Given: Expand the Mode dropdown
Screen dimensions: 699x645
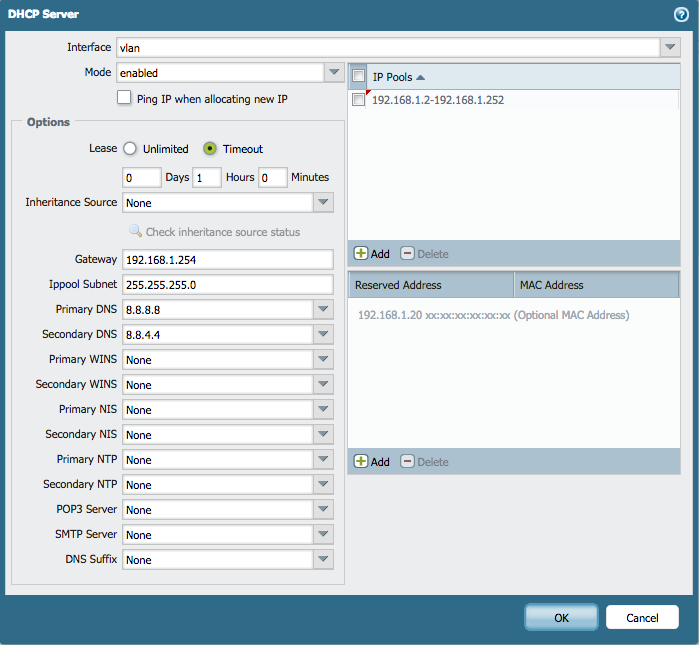Looking at the screenshot, I should [x=334, y=72].
